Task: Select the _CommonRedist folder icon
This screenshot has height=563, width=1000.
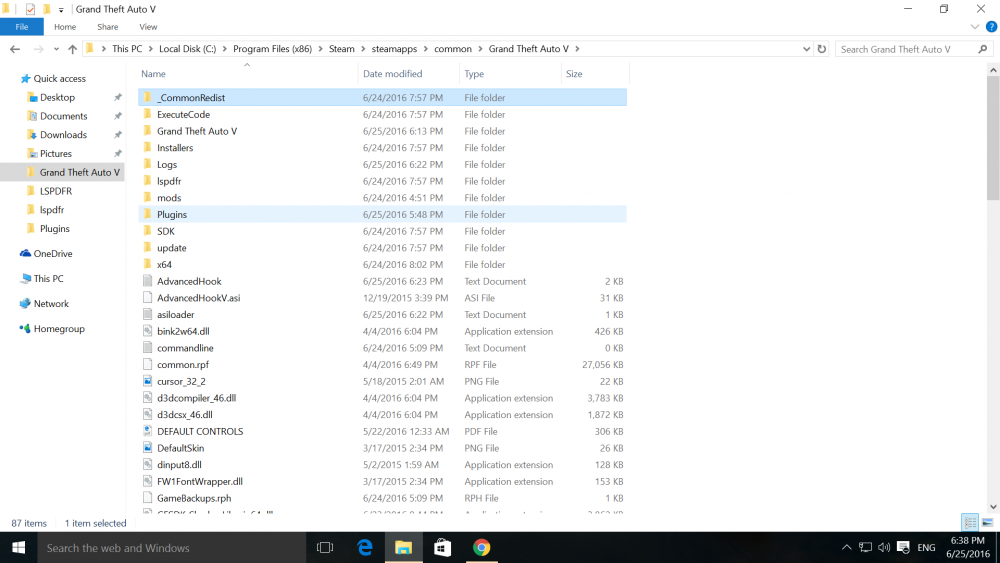Action: [x=147, y=98]
